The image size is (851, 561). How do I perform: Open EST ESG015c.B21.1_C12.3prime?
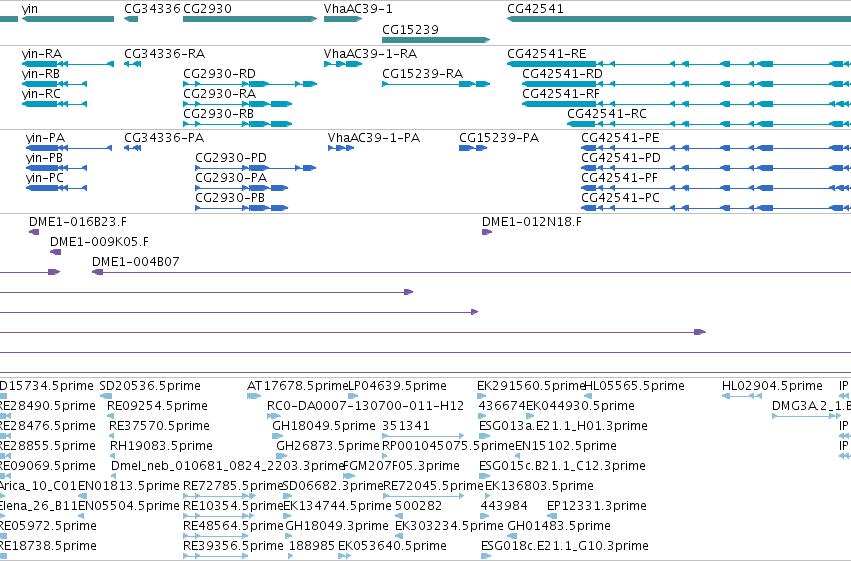(562, 467)
